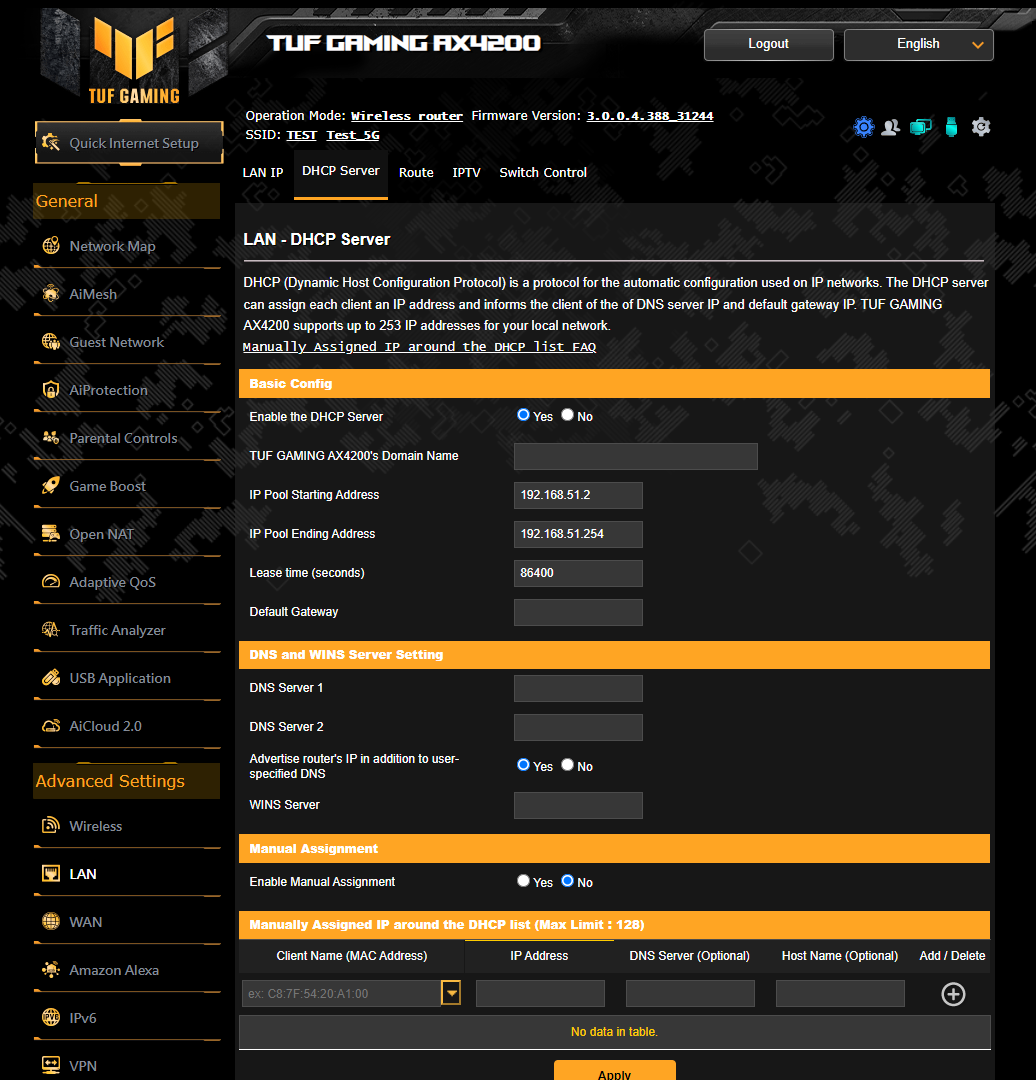Focus the DNS Server 1 field
The height and width of the screenshot is (1080, 1036).
(x=578, y=688)
